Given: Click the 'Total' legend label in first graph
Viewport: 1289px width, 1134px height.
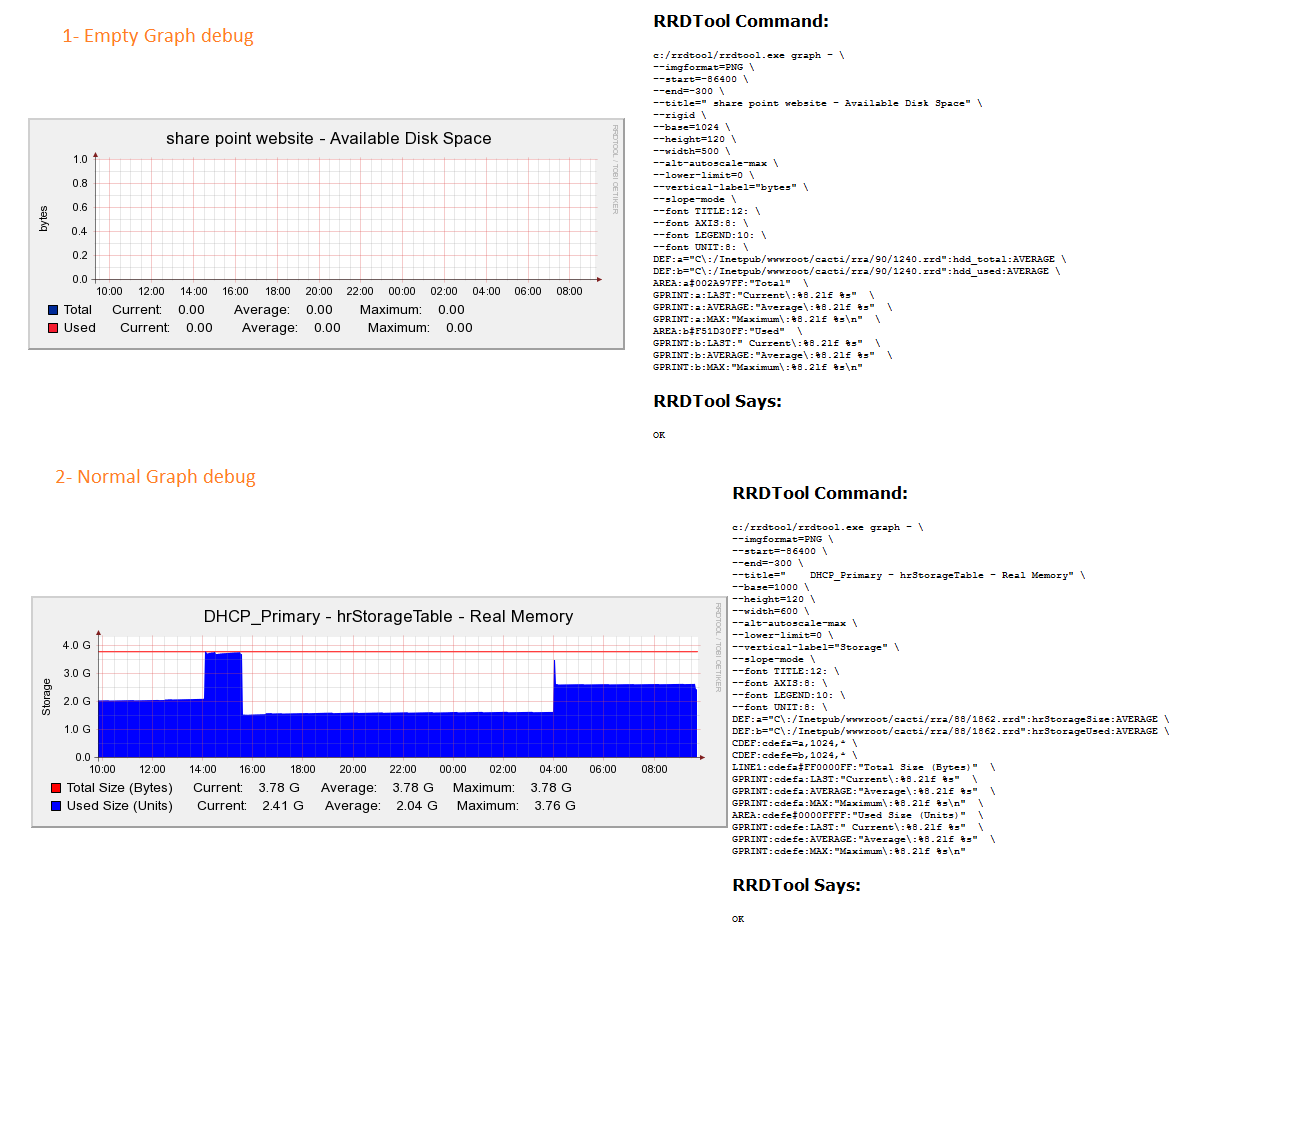Looking at the screenshot, I should (x=78, y=310).
